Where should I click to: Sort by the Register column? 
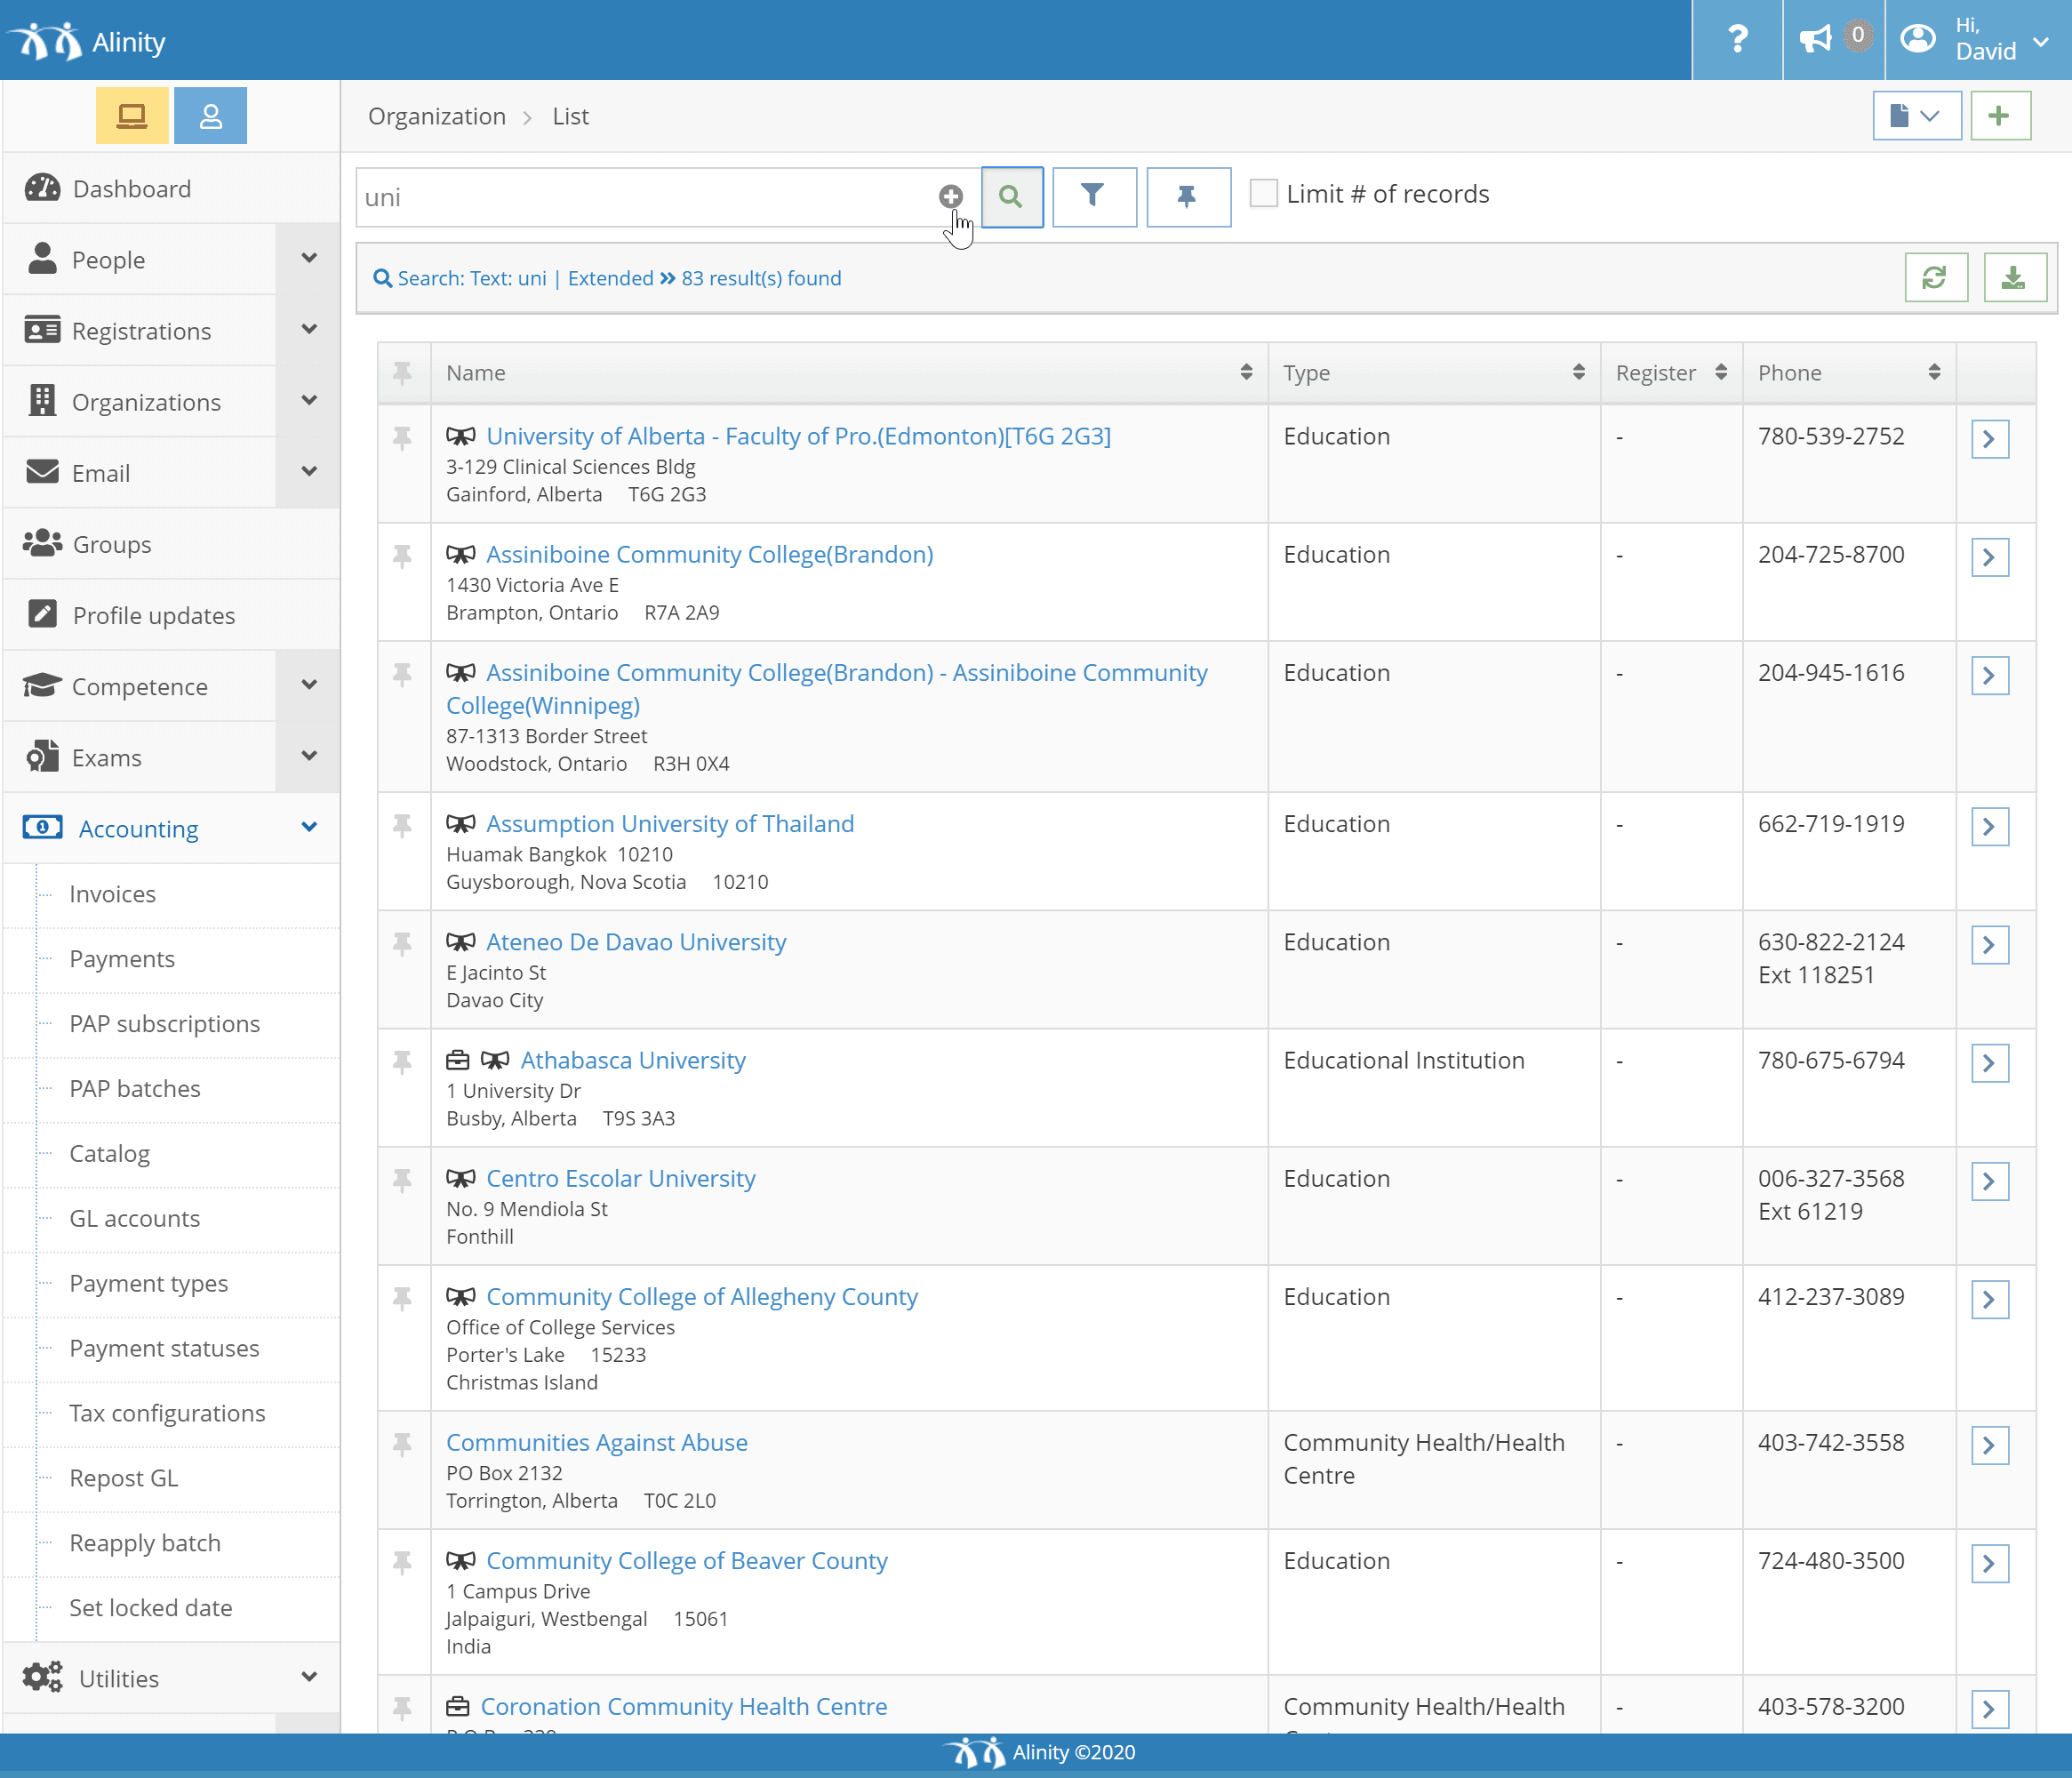[1671, 373]
